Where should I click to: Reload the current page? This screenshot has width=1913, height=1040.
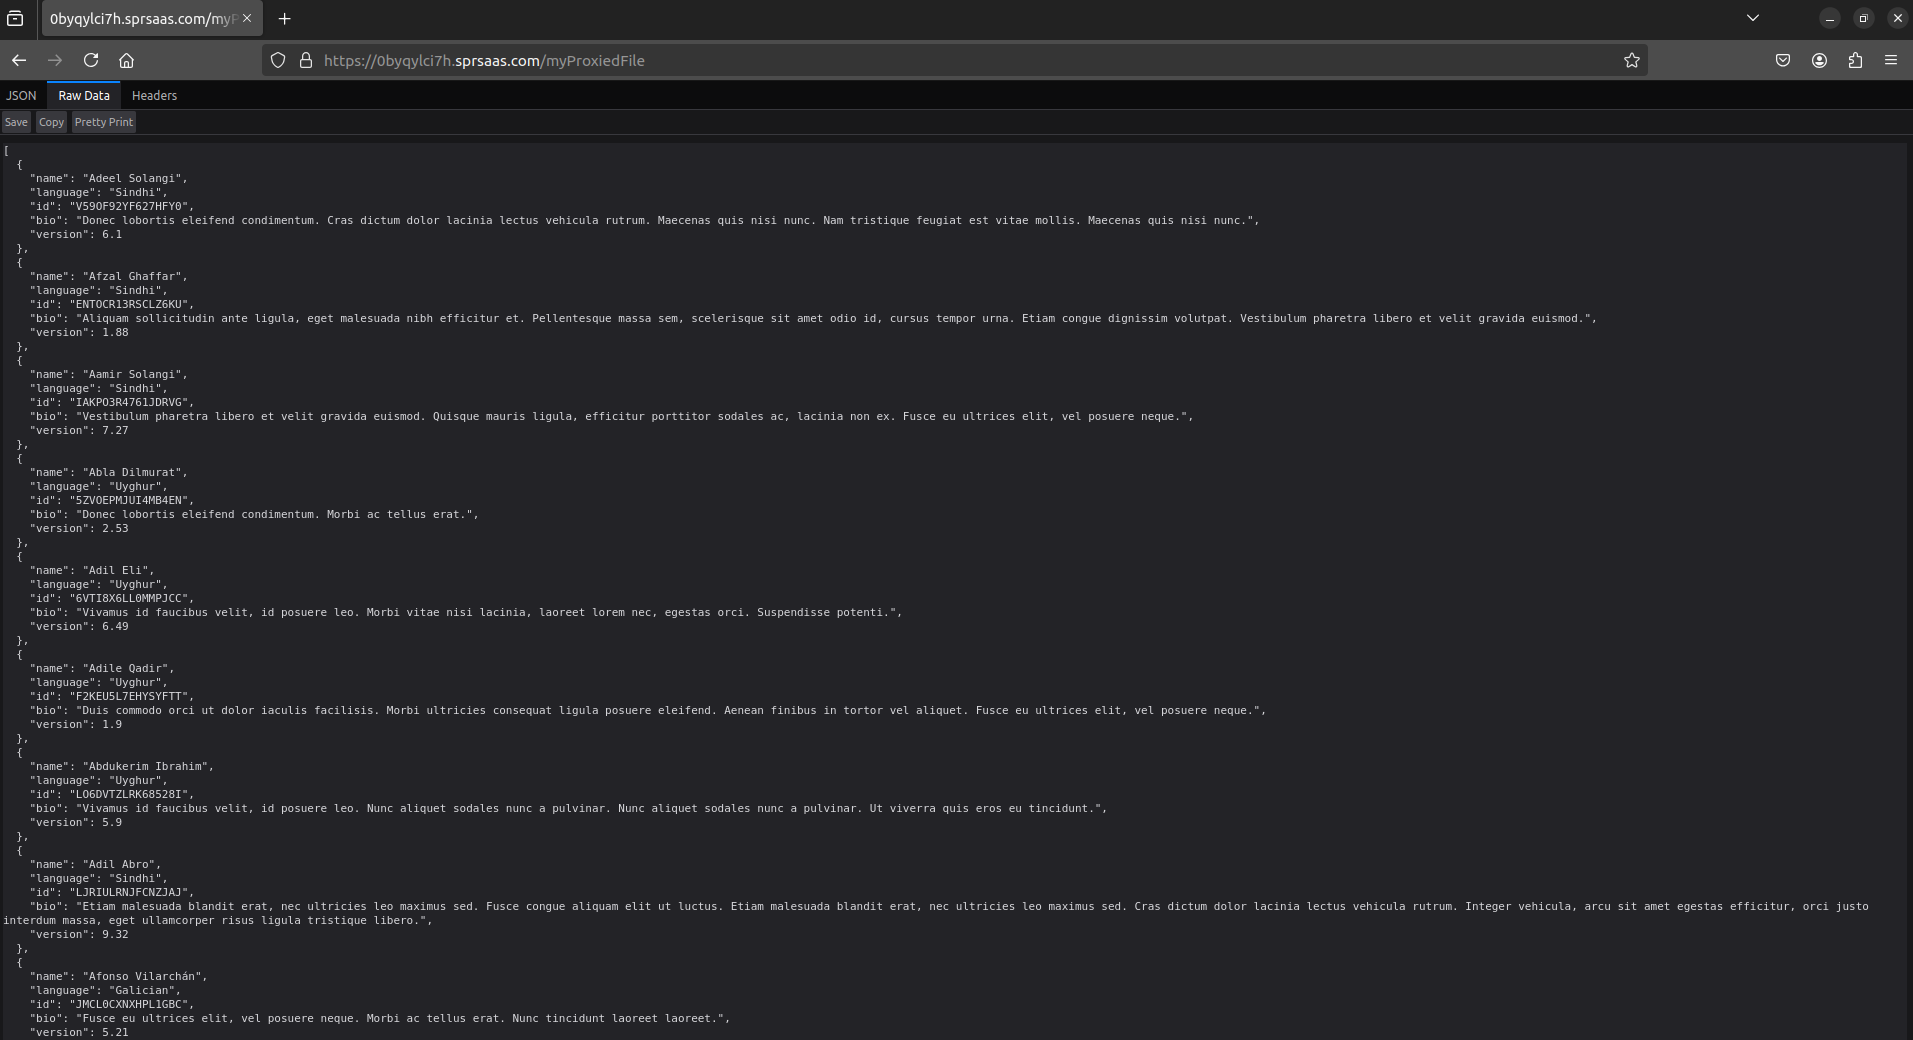click(x=91, y=60)
